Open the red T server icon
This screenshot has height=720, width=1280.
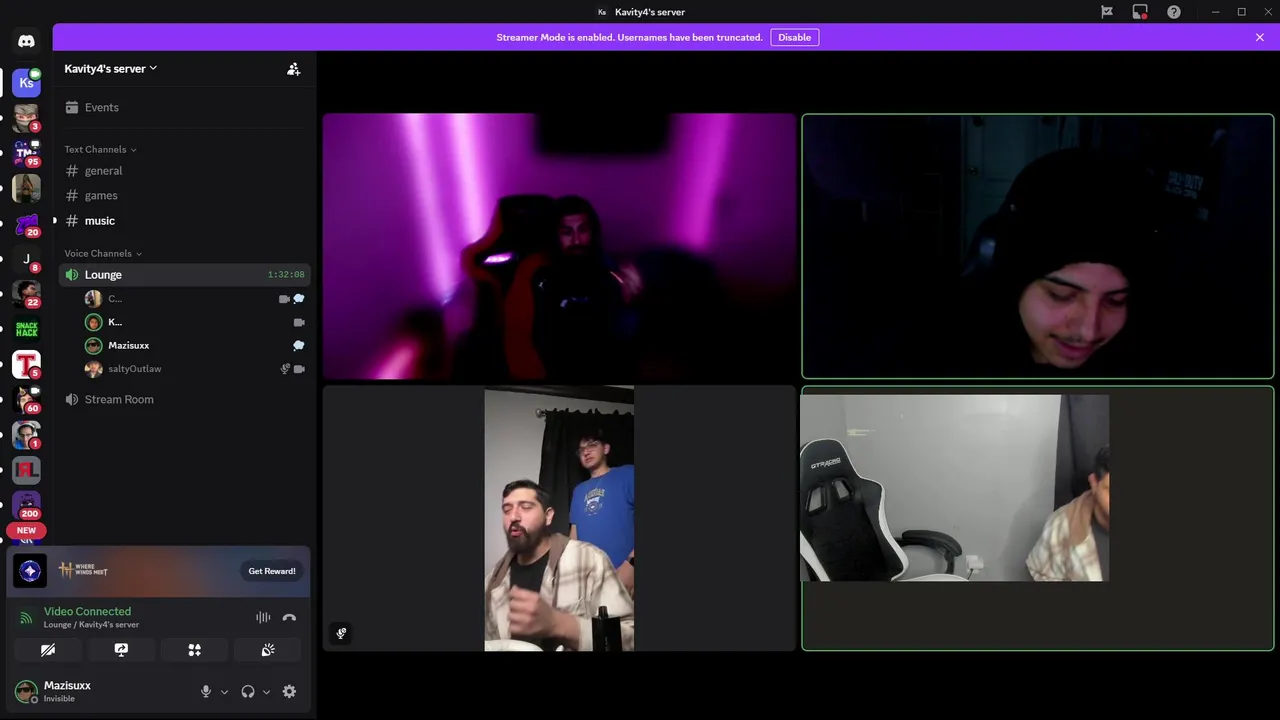(x=26, y=364)
